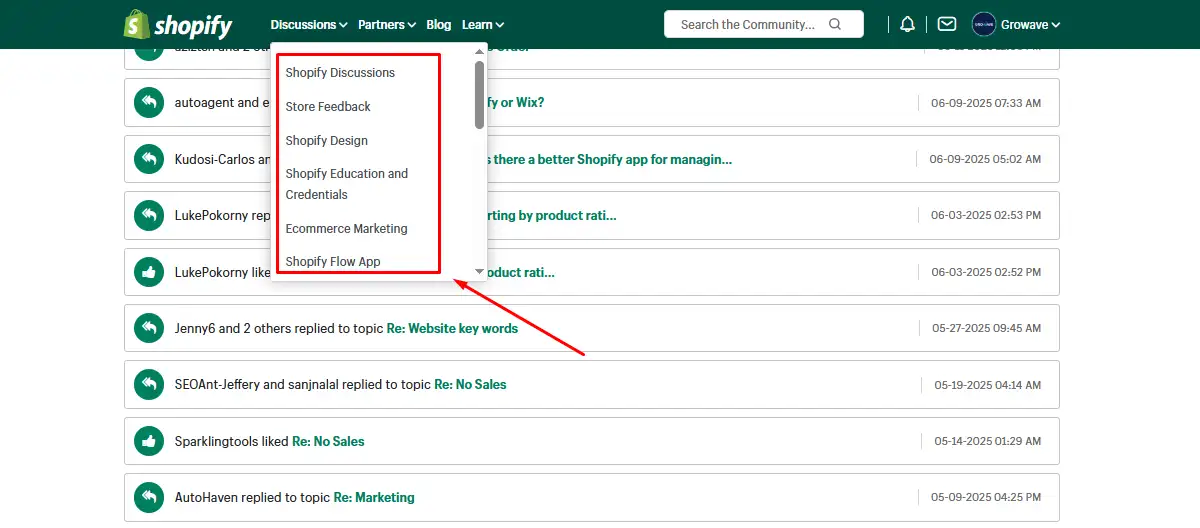Expand the Partners menu

click(x=387, y=24)
